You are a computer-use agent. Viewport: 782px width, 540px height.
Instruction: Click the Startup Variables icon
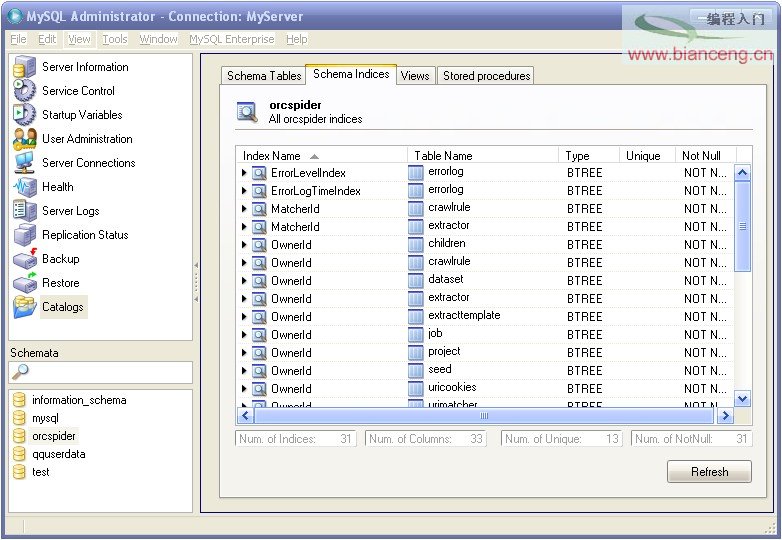24,115
